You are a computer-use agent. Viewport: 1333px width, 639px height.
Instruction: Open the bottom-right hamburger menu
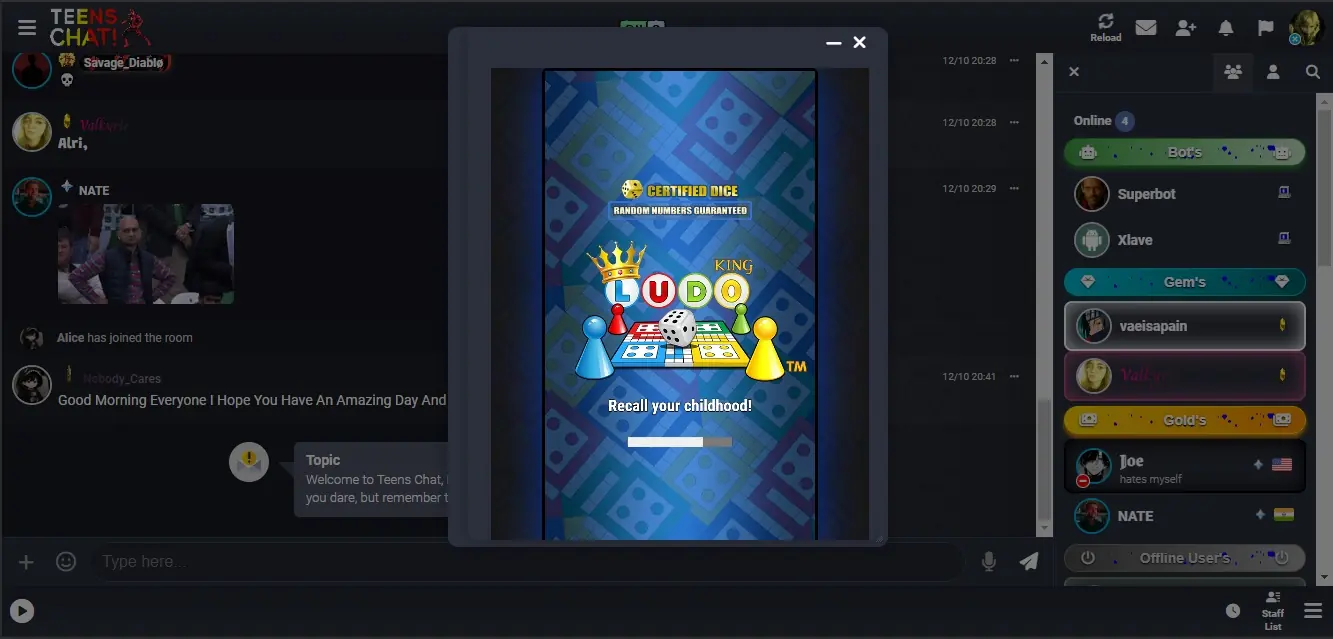[x=1313, y=611]
